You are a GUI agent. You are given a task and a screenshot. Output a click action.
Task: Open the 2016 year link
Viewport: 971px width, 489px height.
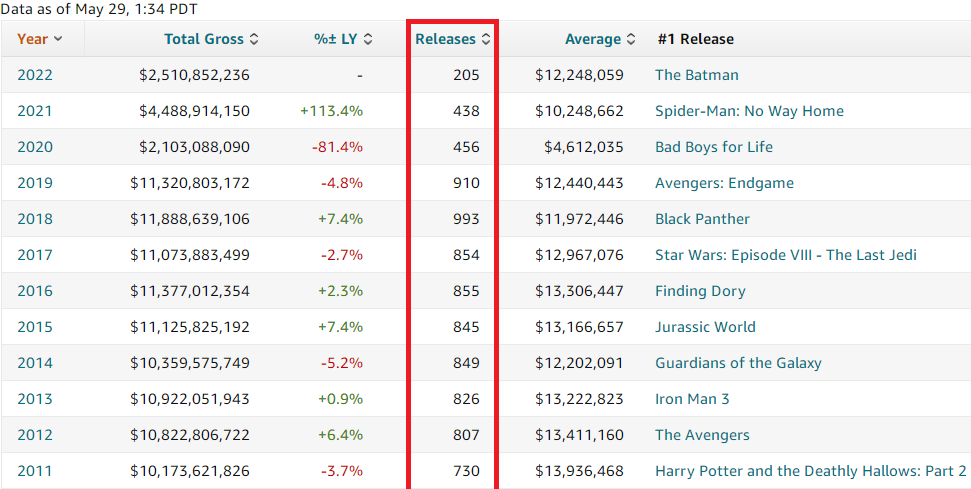35,291
